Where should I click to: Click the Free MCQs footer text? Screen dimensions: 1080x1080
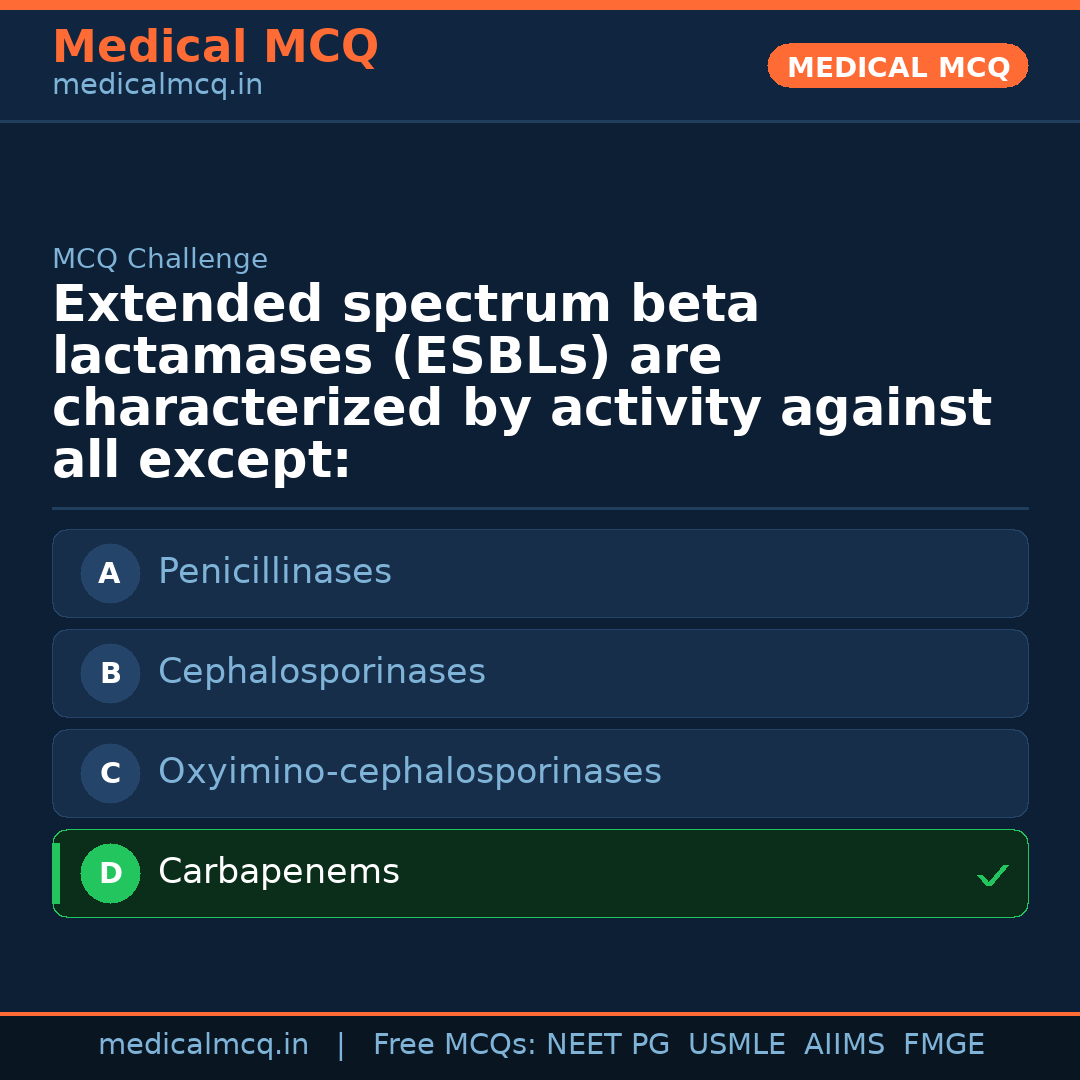click(x=454, y=1045)
